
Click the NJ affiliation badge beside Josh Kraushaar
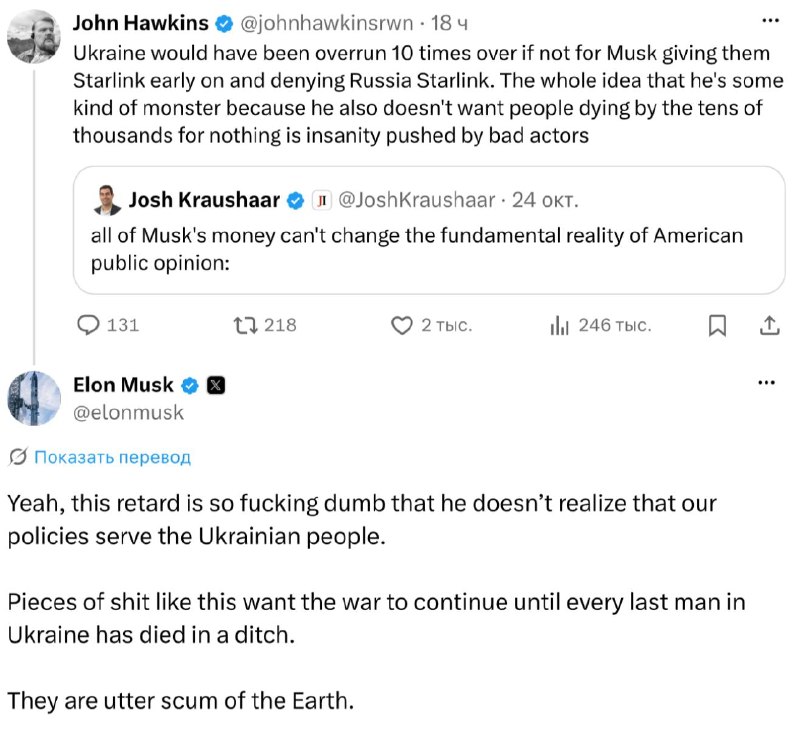pos(321,200)
